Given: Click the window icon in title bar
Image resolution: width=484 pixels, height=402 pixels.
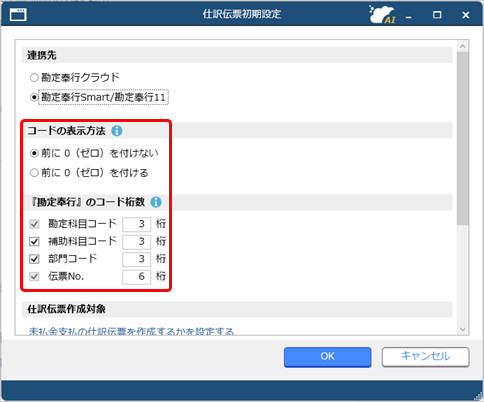Looking at the screenshot, I should (x=18, y=15).
